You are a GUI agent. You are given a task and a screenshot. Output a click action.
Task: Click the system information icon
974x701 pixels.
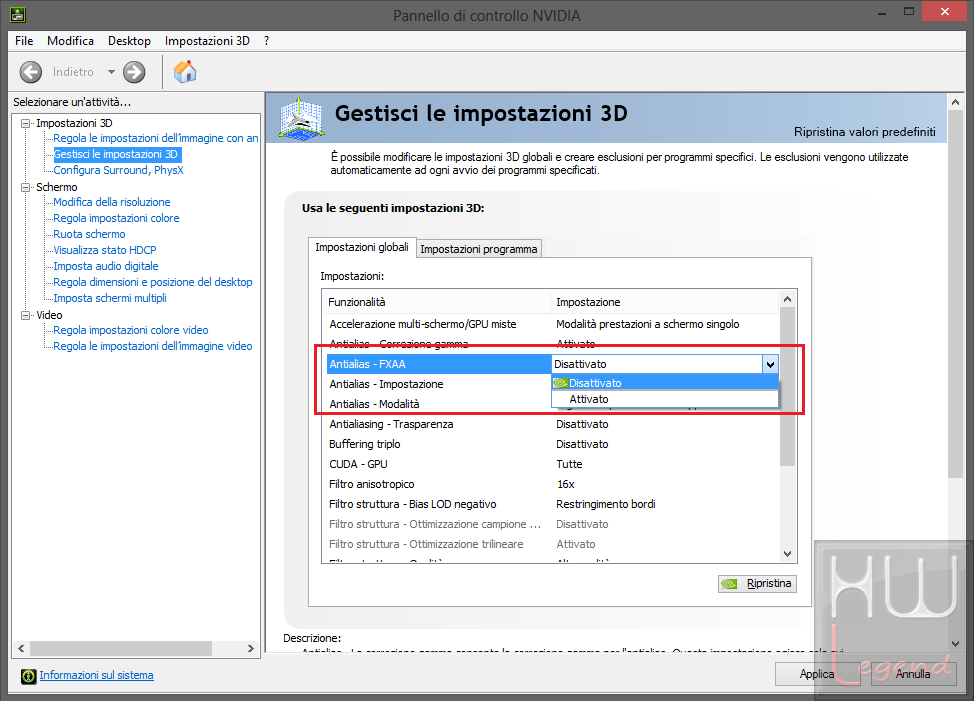pyautogui.click(x=29, y=676)
